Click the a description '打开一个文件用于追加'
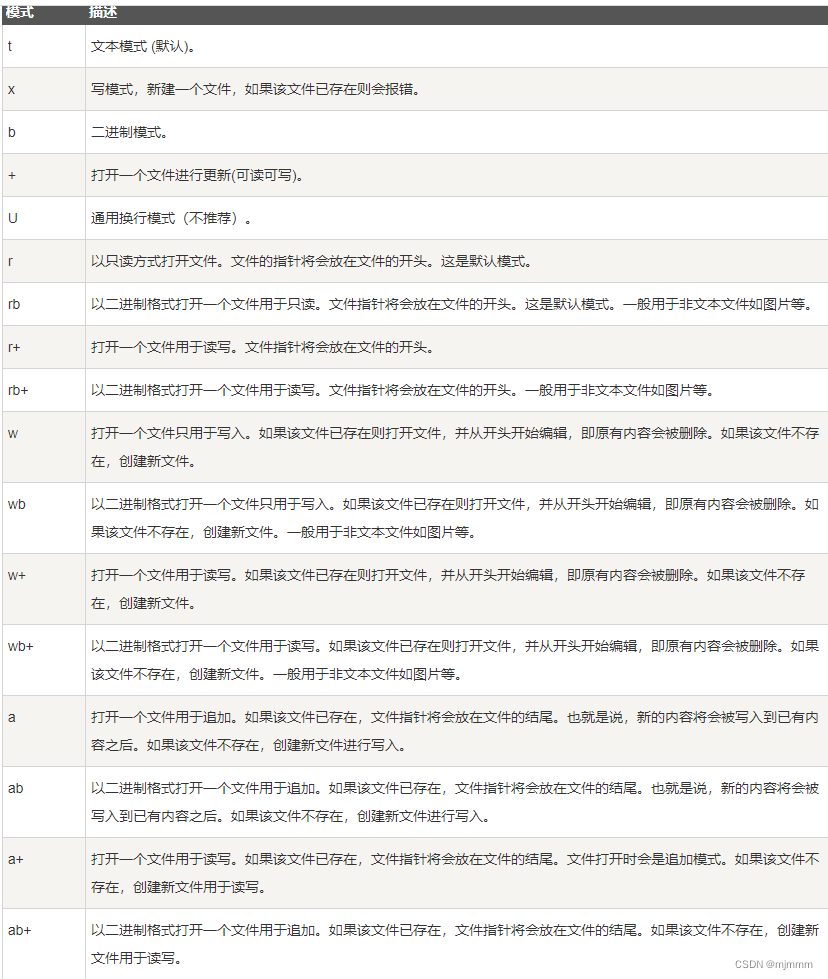Screen dimensions: 828x979 (161, 717)
